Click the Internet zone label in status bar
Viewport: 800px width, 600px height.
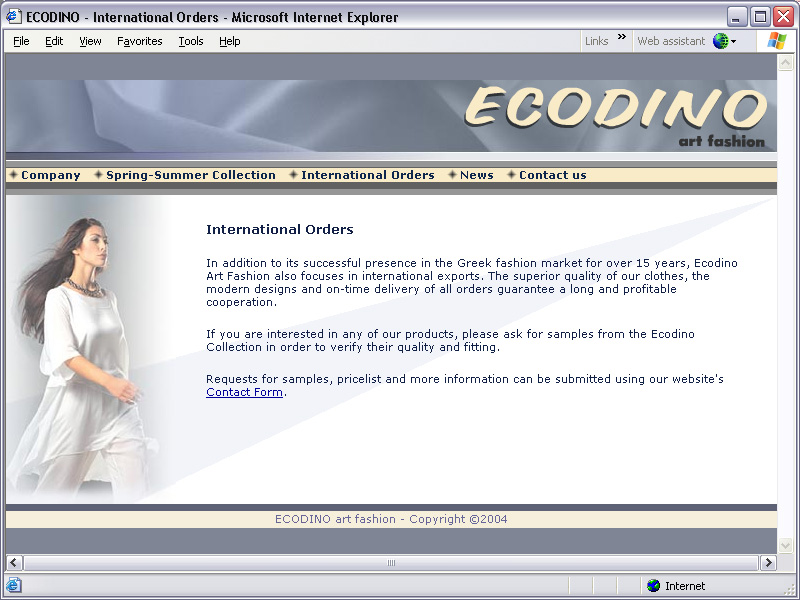[x=685, y=586]
